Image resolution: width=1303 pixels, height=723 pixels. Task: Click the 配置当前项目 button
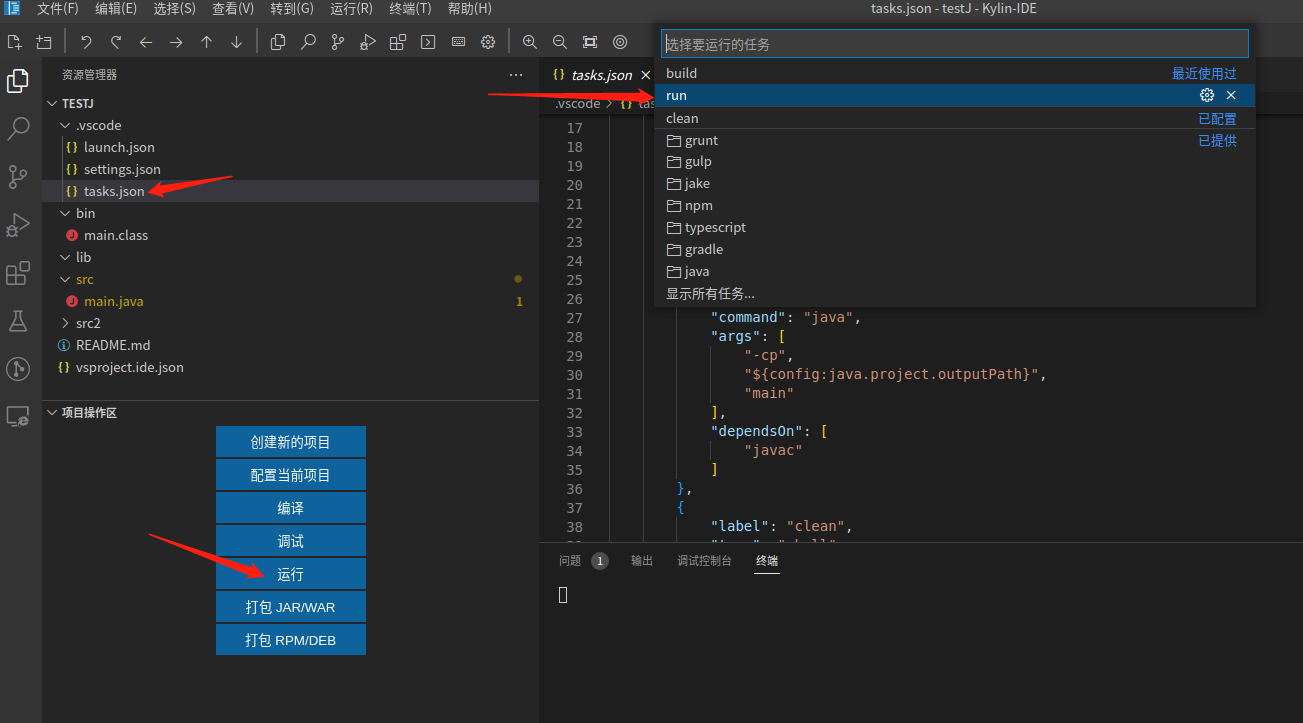click(x=291, y=475)
